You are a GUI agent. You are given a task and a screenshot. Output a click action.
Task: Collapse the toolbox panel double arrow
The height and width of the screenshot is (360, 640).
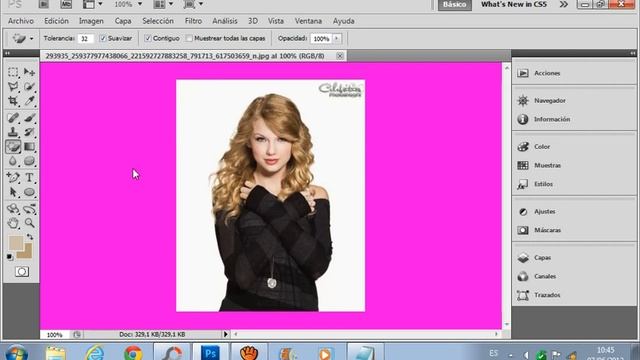[7, 53]
